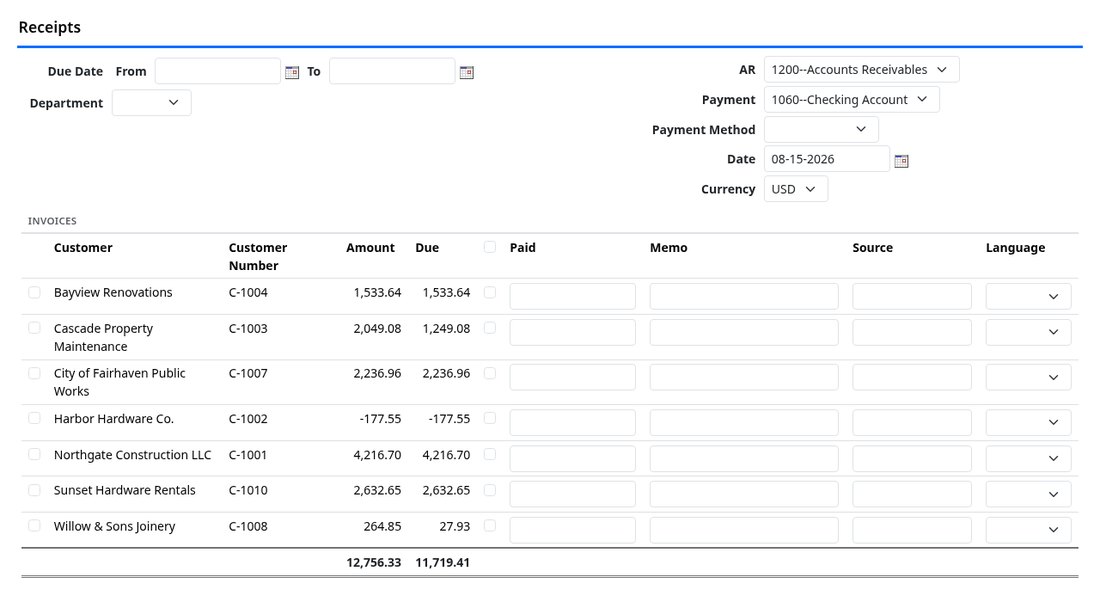This screenshot has height=602, width=1100.
Task: Tick the Bayview Renovations row checkbox
Action: [34, 293]
